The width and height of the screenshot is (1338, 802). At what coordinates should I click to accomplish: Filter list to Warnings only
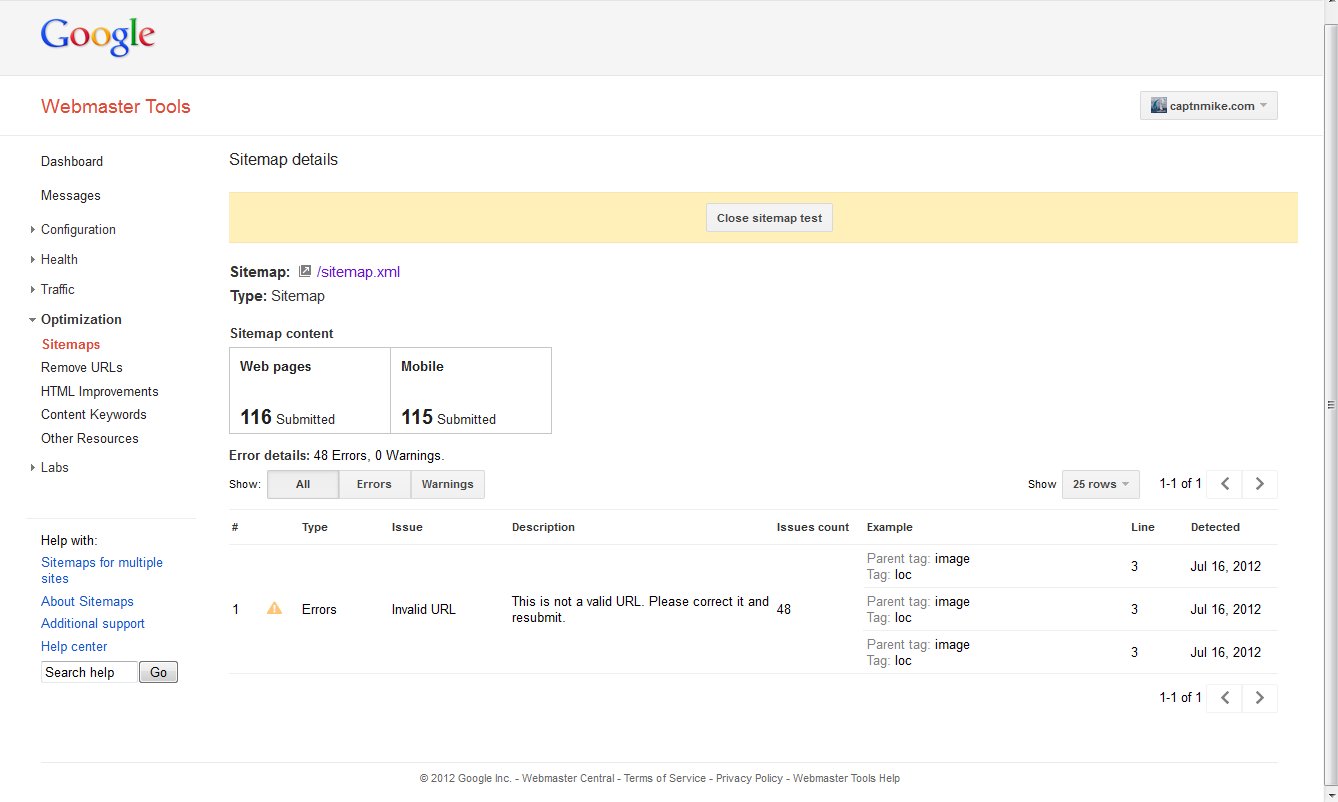[x=447, y=484]
